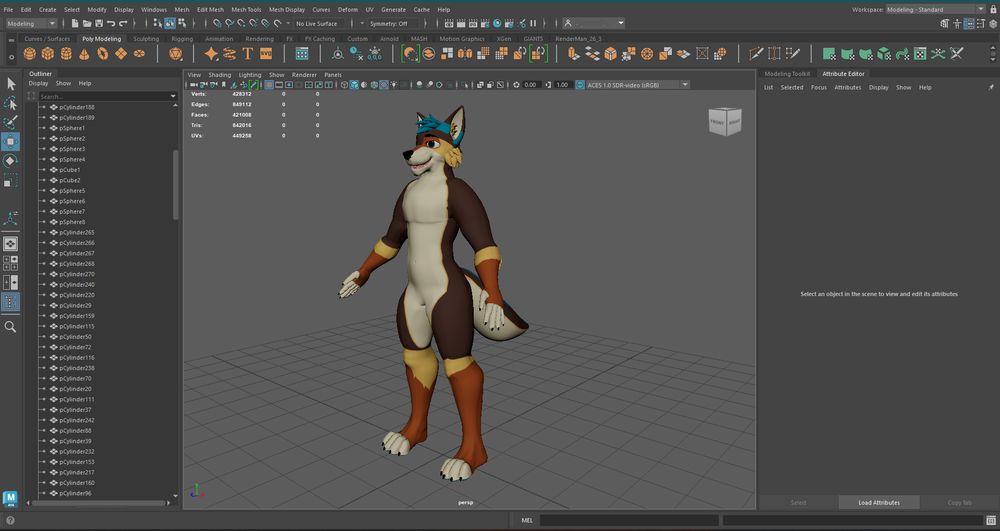Expand the pSphere1 node in Outliner
This screenshot has height=531, width=1000.
coord(43,128)
